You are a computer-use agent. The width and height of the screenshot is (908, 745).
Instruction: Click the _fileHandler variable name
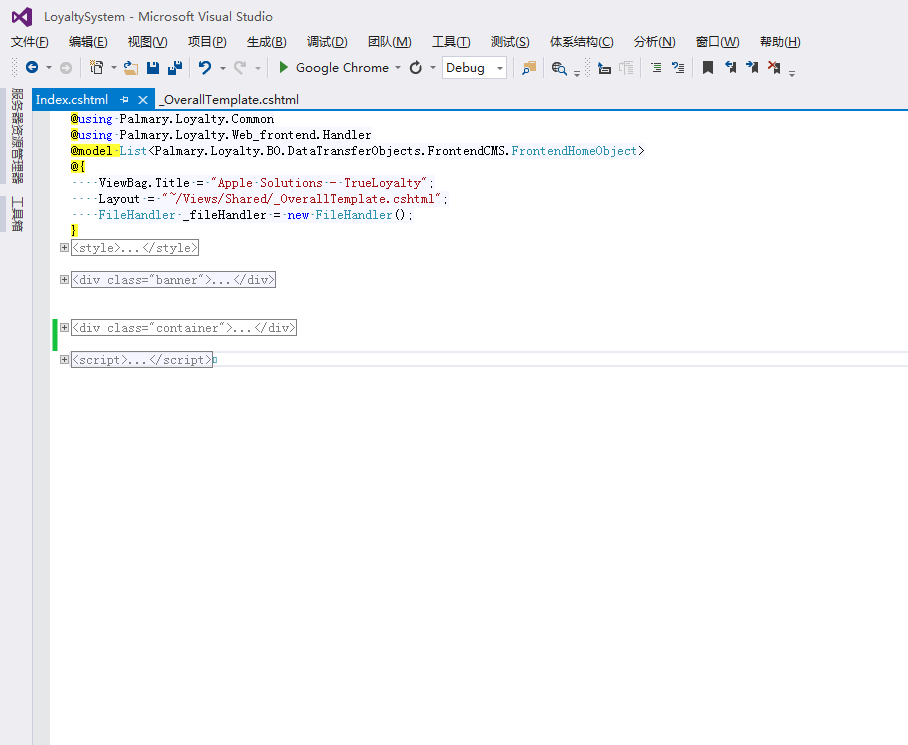point(224,215)
